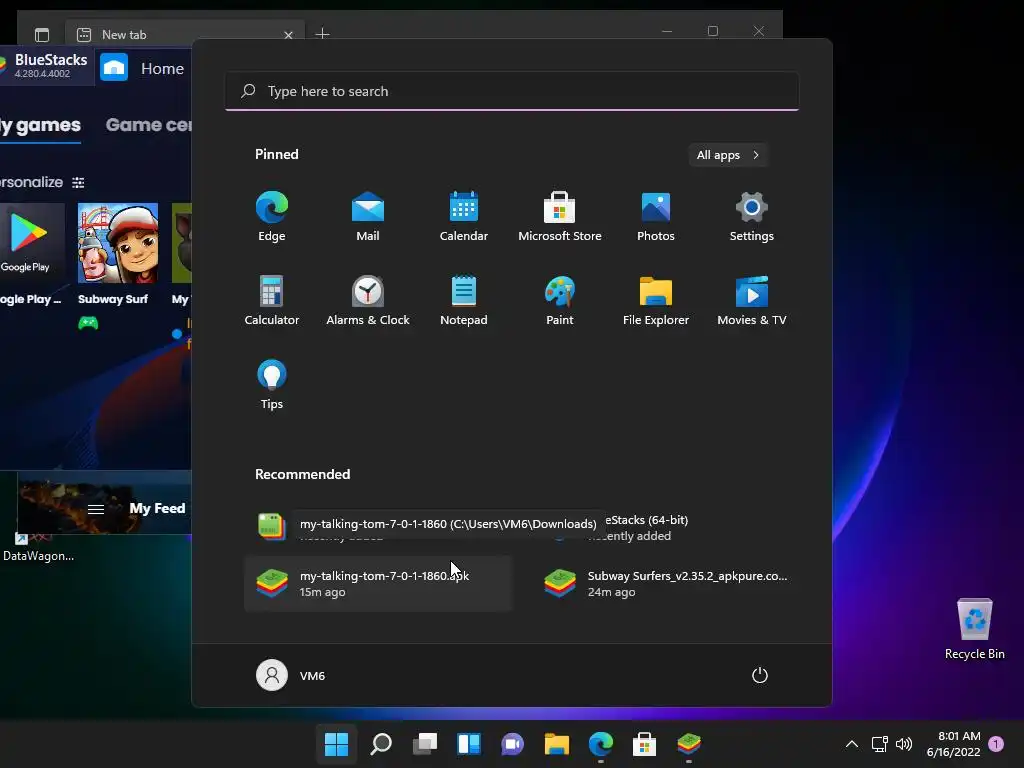
Task: Open the tab actions menu in Edge
Action: point(42,35)
